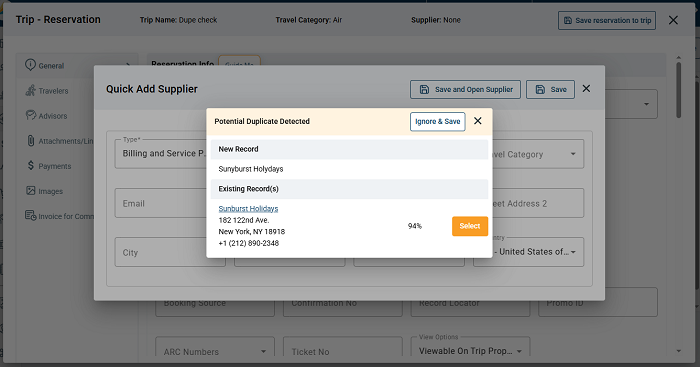Click the Invoice document icon

[x=30, y=216]
